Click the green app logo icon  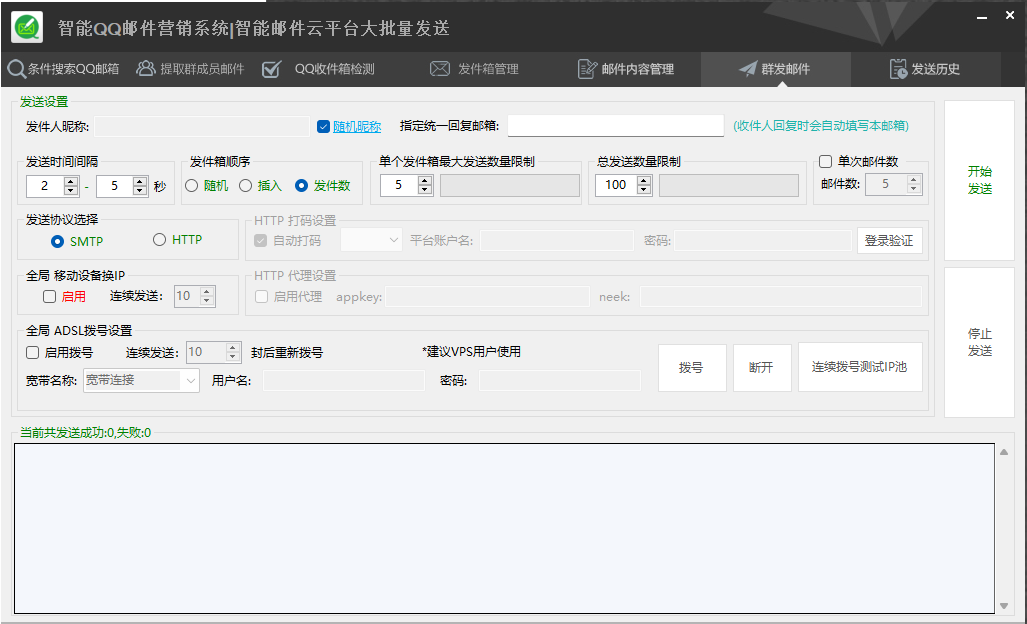(27, 27)
